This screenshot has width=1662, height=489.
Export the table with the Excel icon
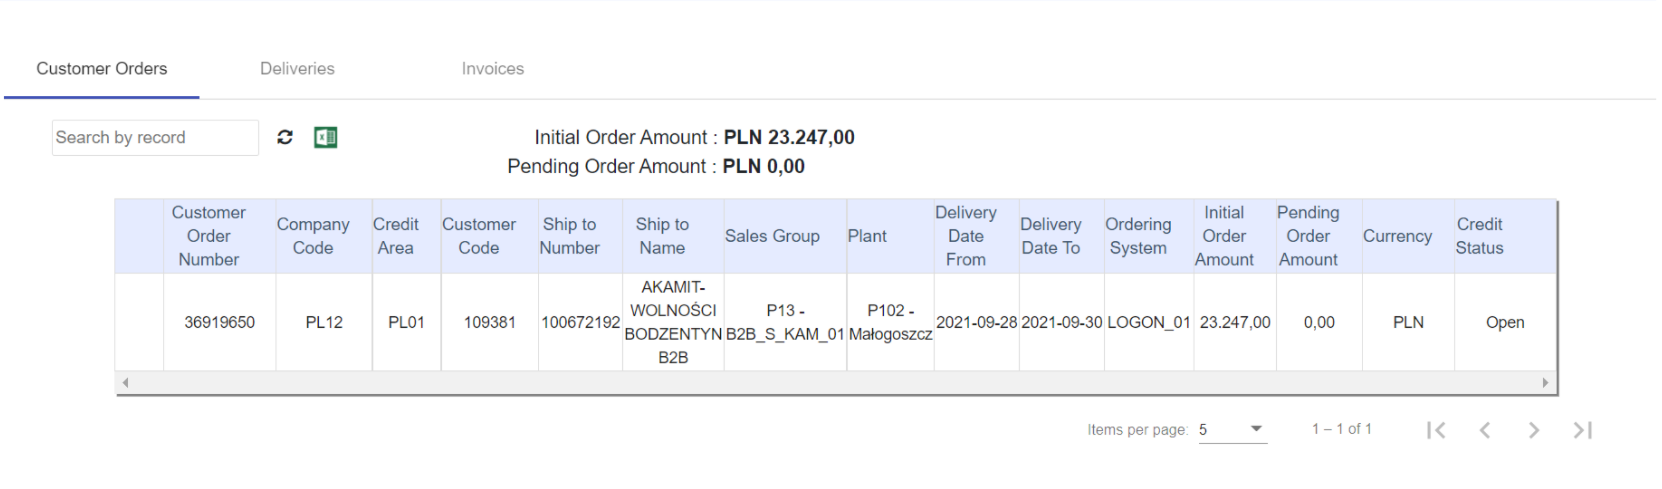tap(326, 137)
